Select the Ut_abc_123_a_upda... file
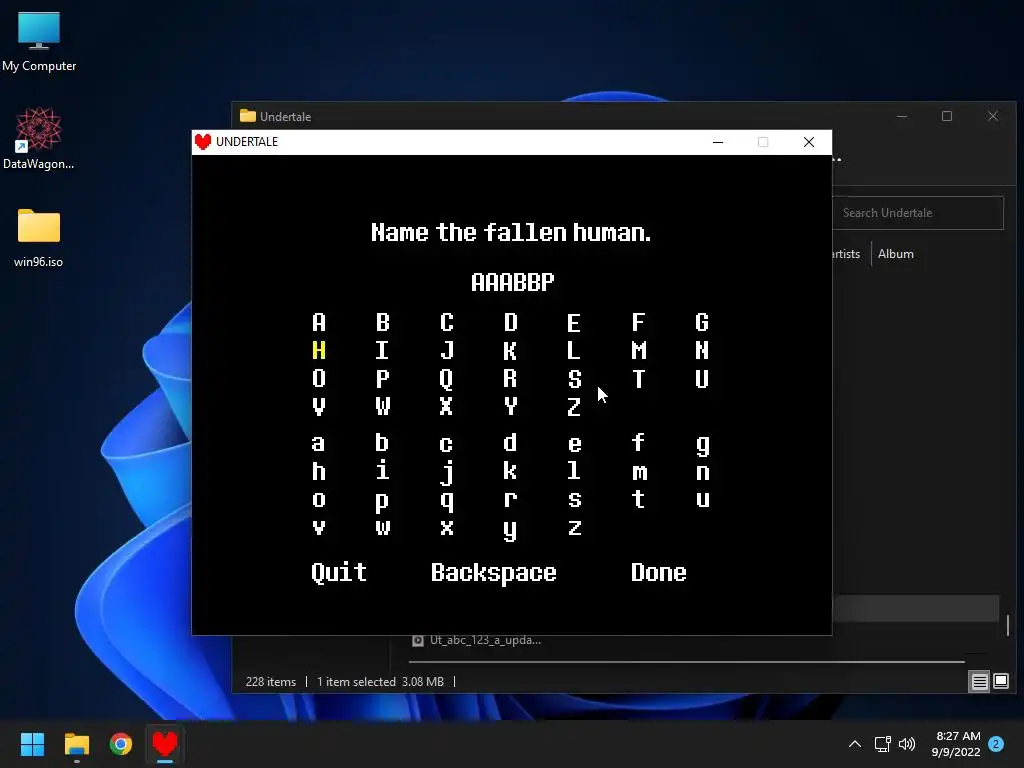This screenshot has width=1024, height=768. click(476, 641)
